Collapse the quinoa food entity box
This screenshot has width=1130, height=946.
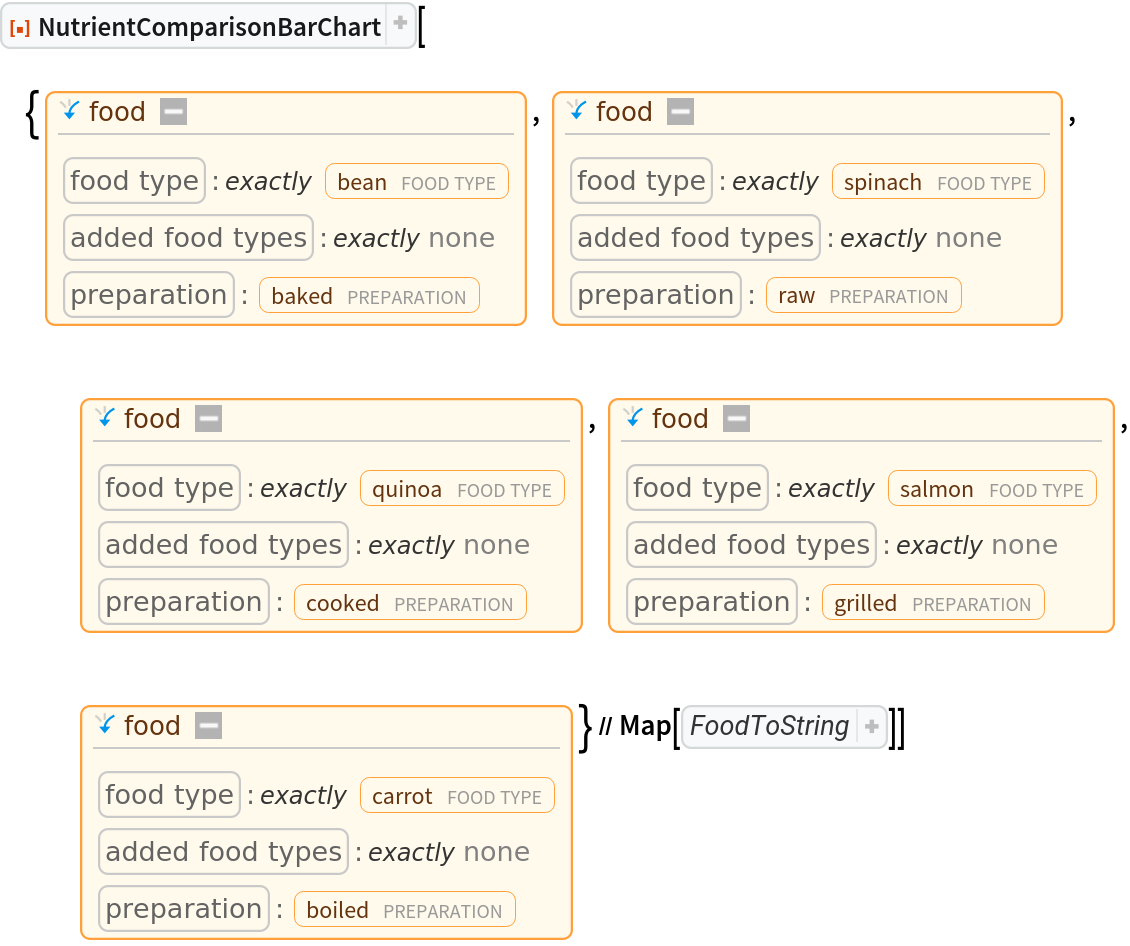tap(208, 419)
